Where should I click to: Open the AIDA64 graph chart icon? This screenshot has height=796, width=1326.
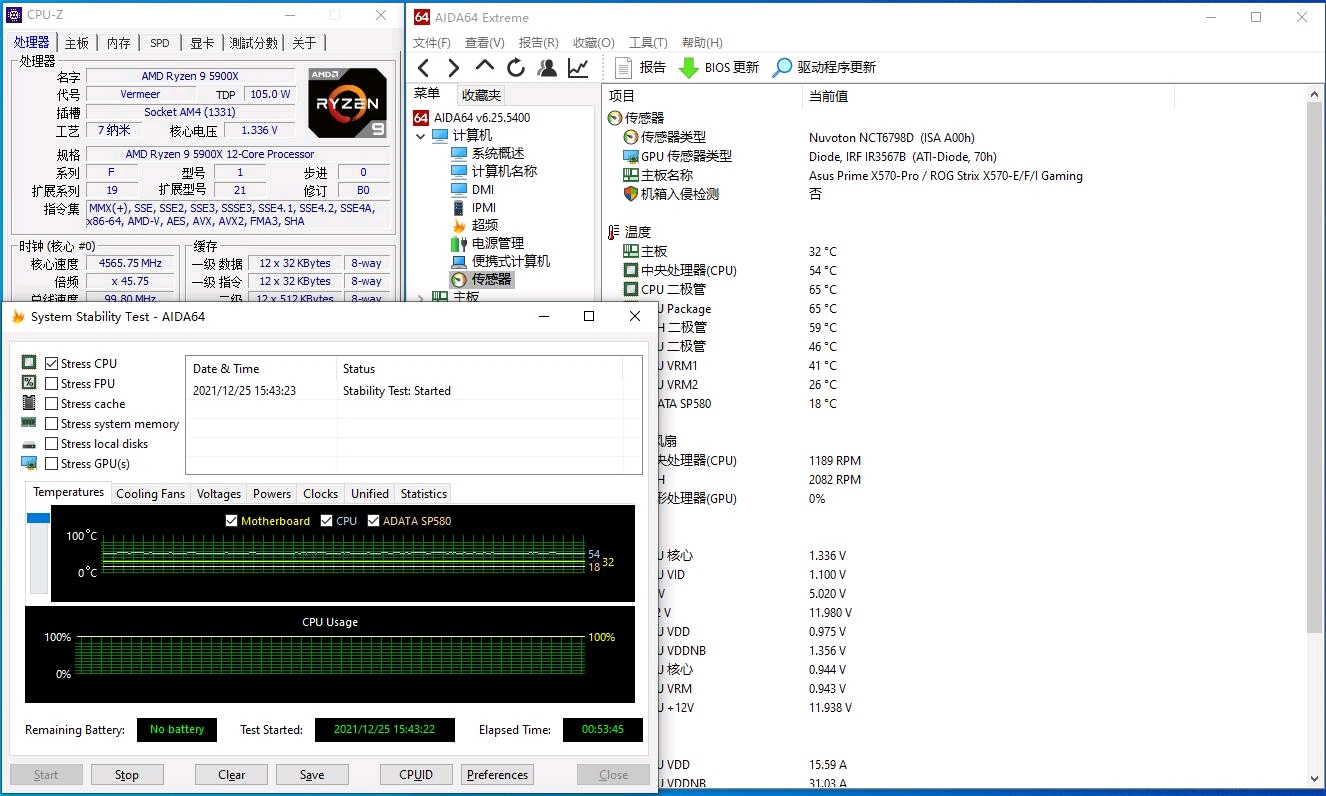pos(578,67)
